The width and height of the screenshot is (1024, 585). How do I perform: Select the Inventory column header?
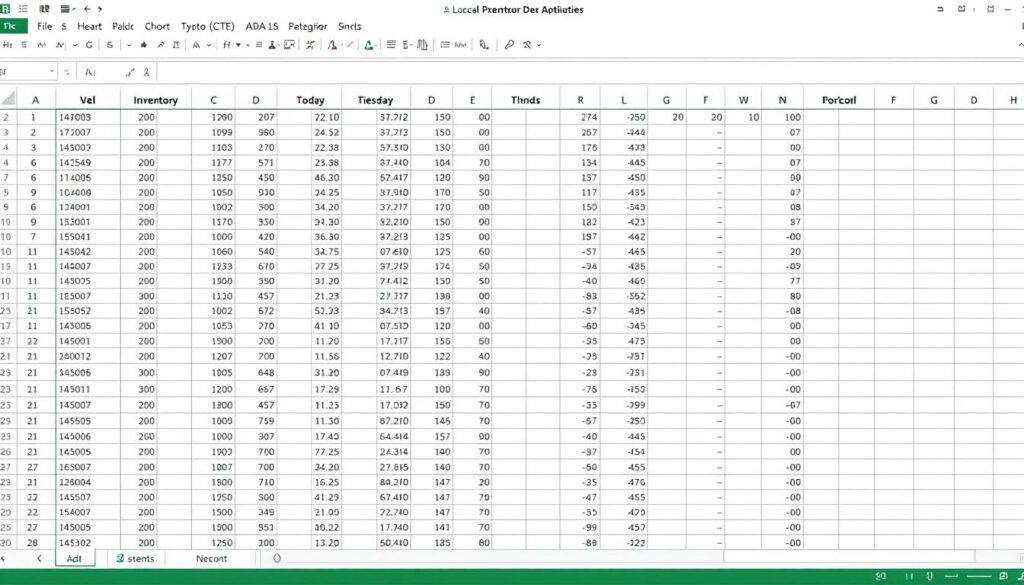(x=155, y=100)
